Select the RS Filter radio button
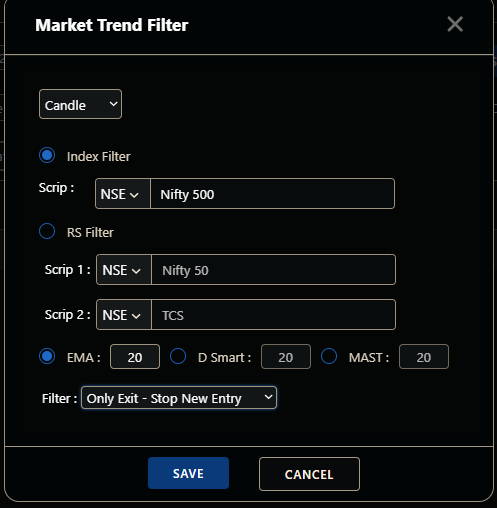 (47, 231)
